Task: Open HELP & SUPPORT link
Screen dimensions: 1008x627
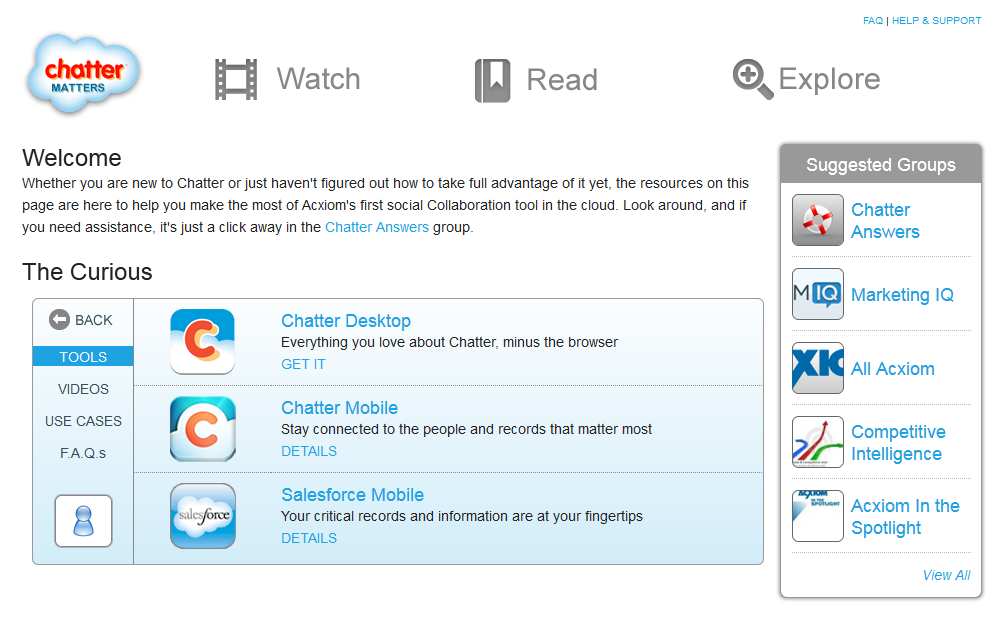Action: (x=937, y=21)
